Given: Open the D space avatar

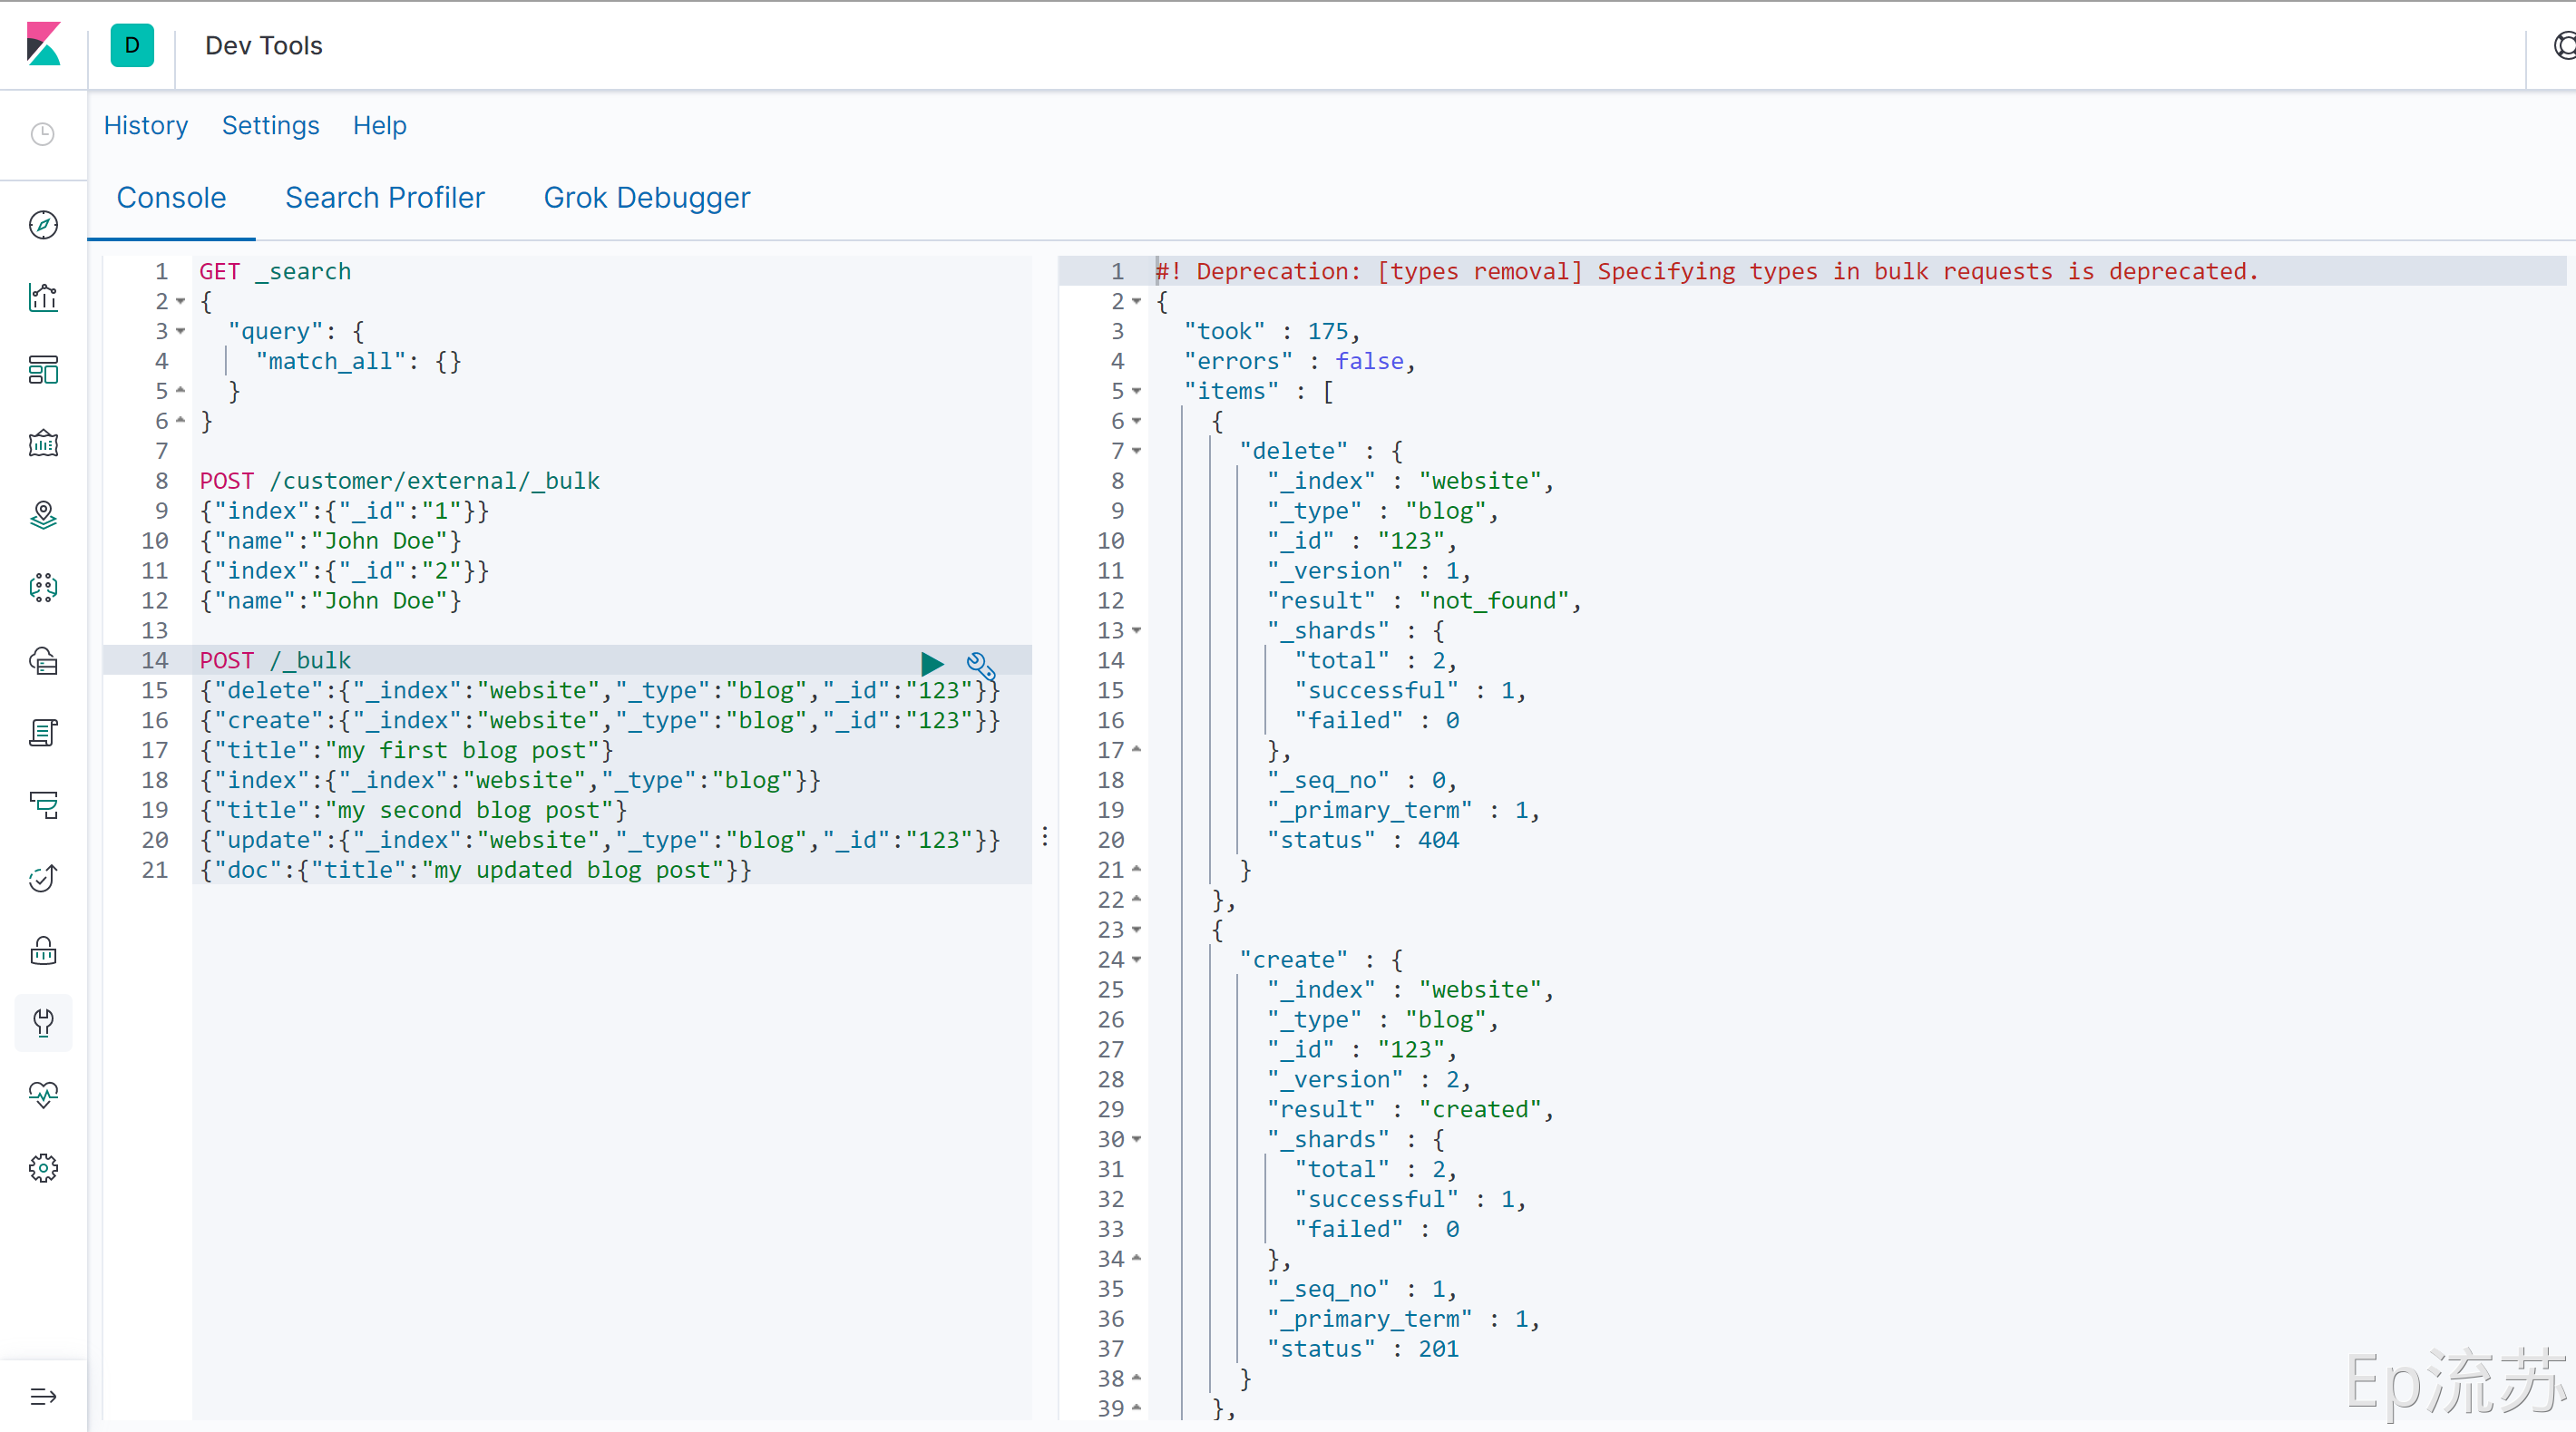Looking at the screenshot, I should [x=132, y=45].
